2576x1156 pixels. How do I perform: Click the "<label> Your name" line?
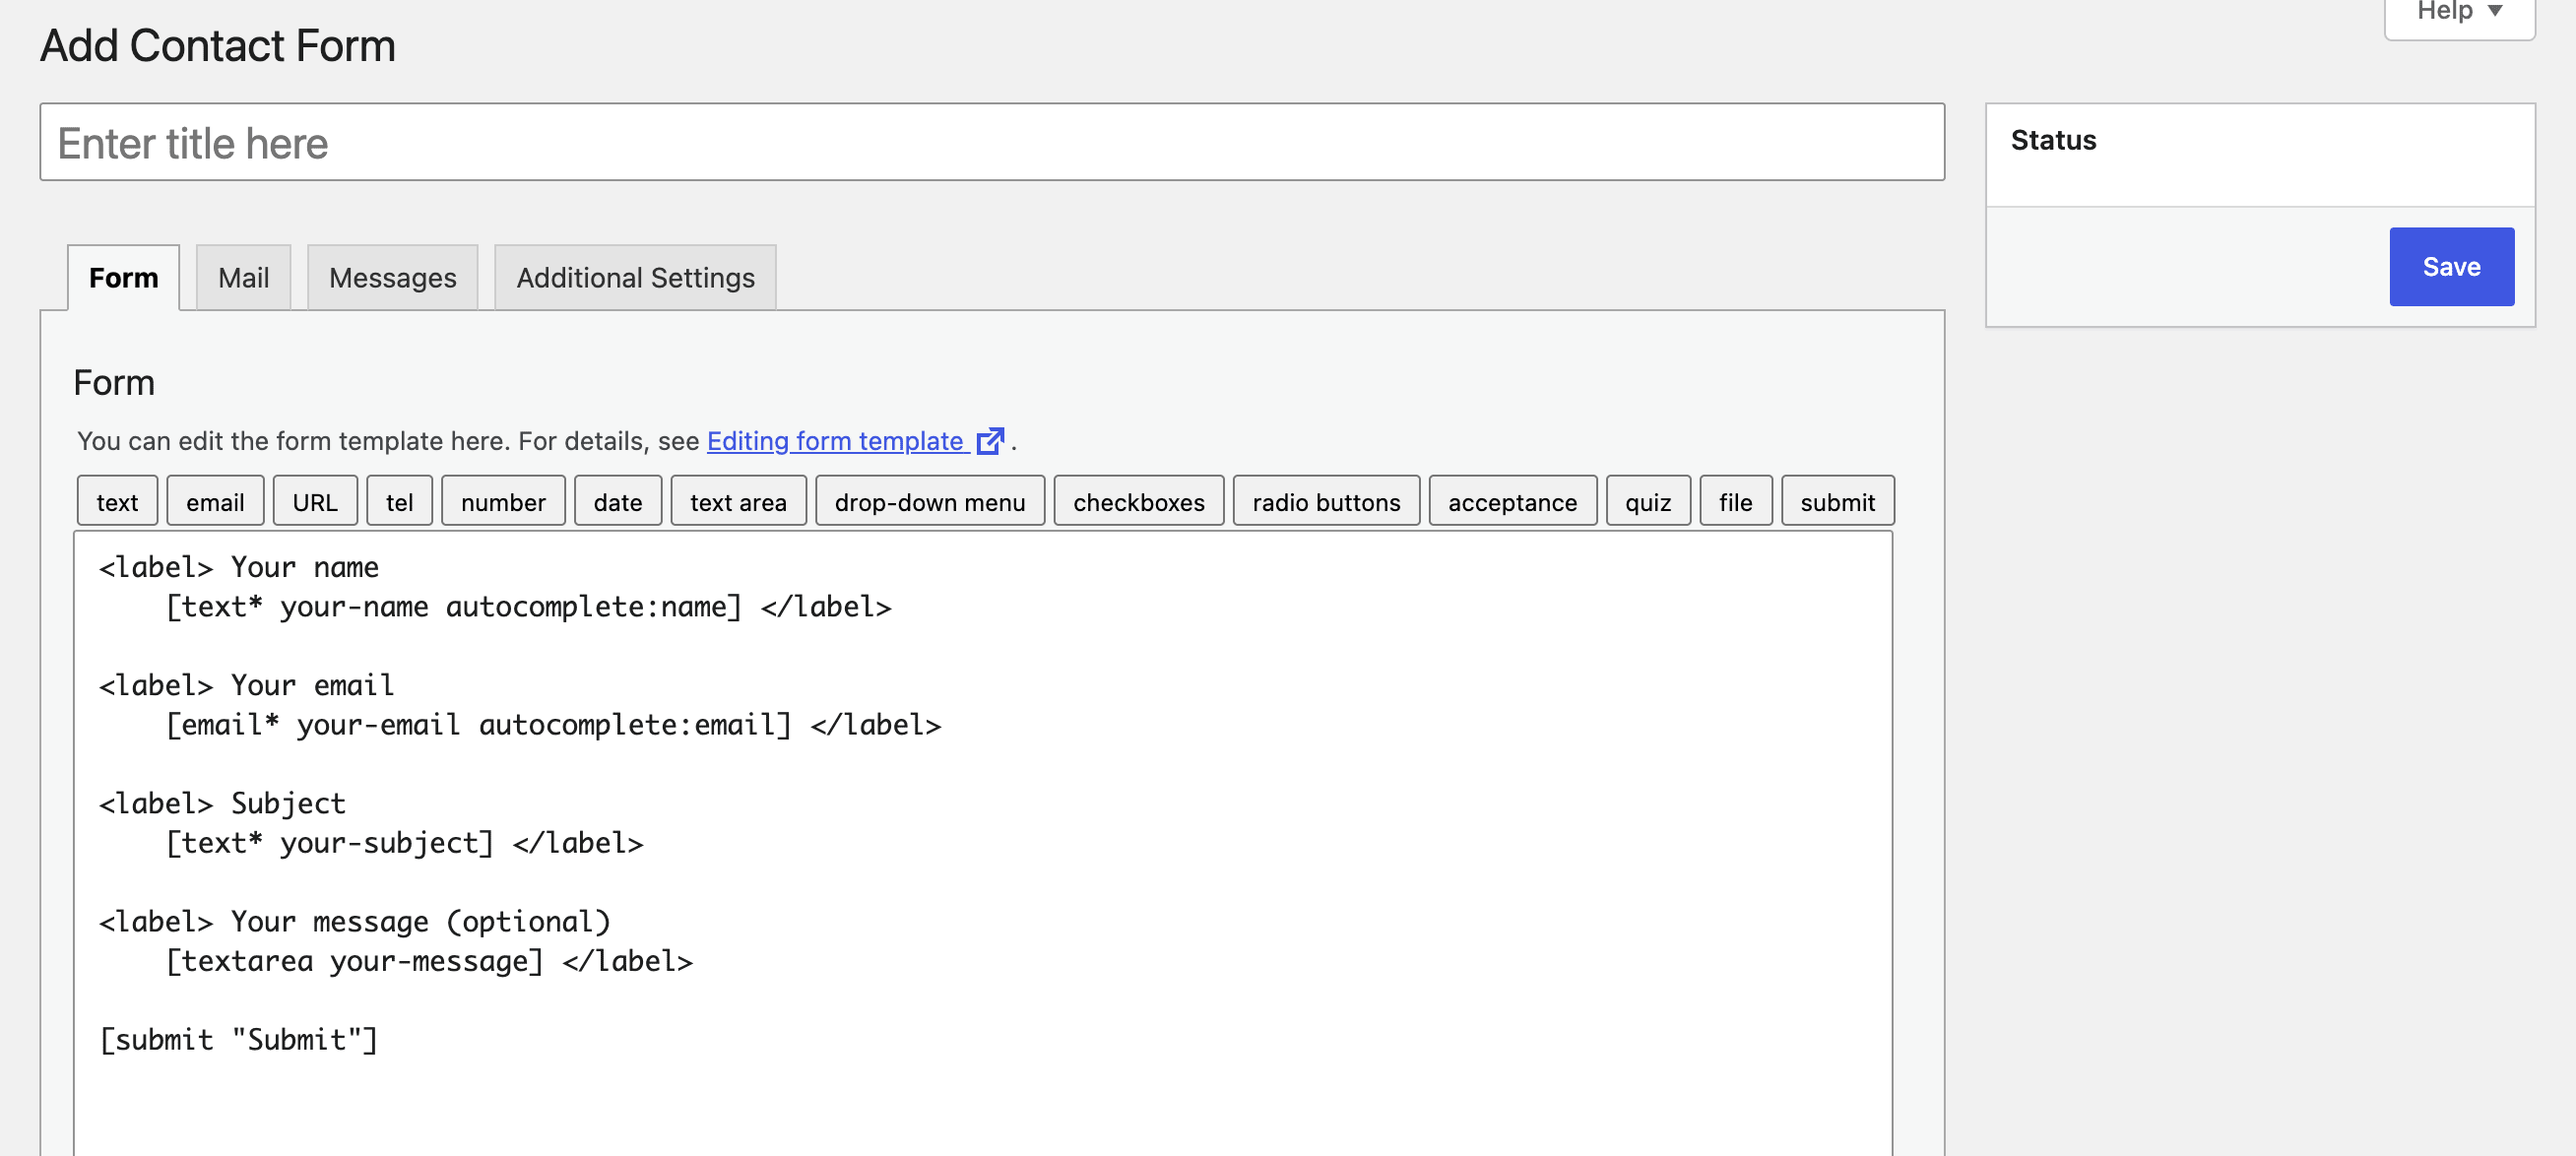[238, 567]
